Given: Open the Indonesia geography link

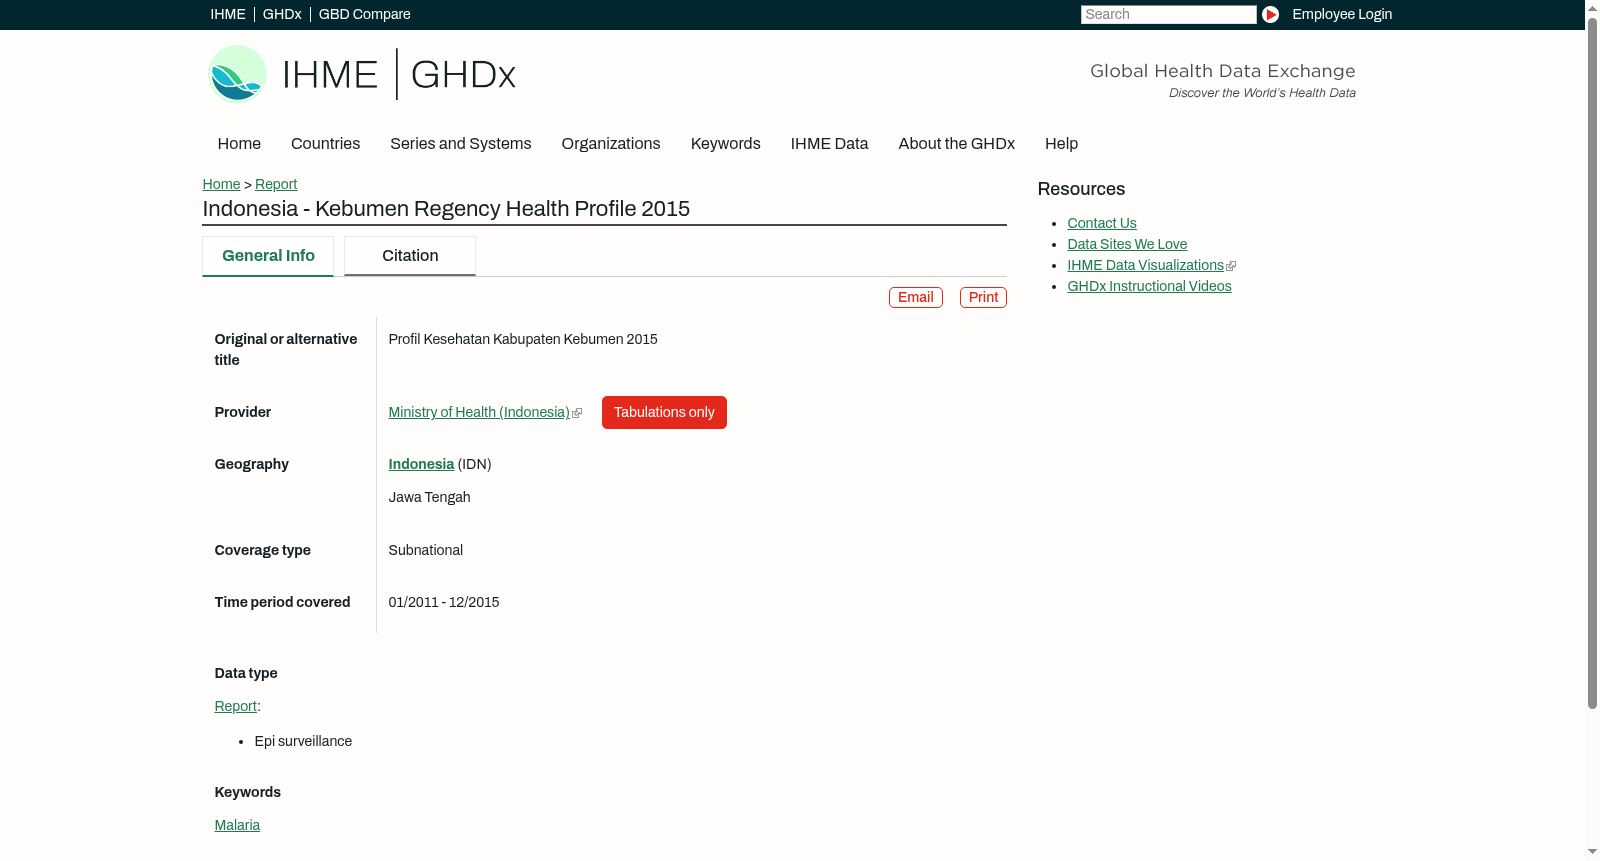Looking at the screenshot, I should pos(421,464).
